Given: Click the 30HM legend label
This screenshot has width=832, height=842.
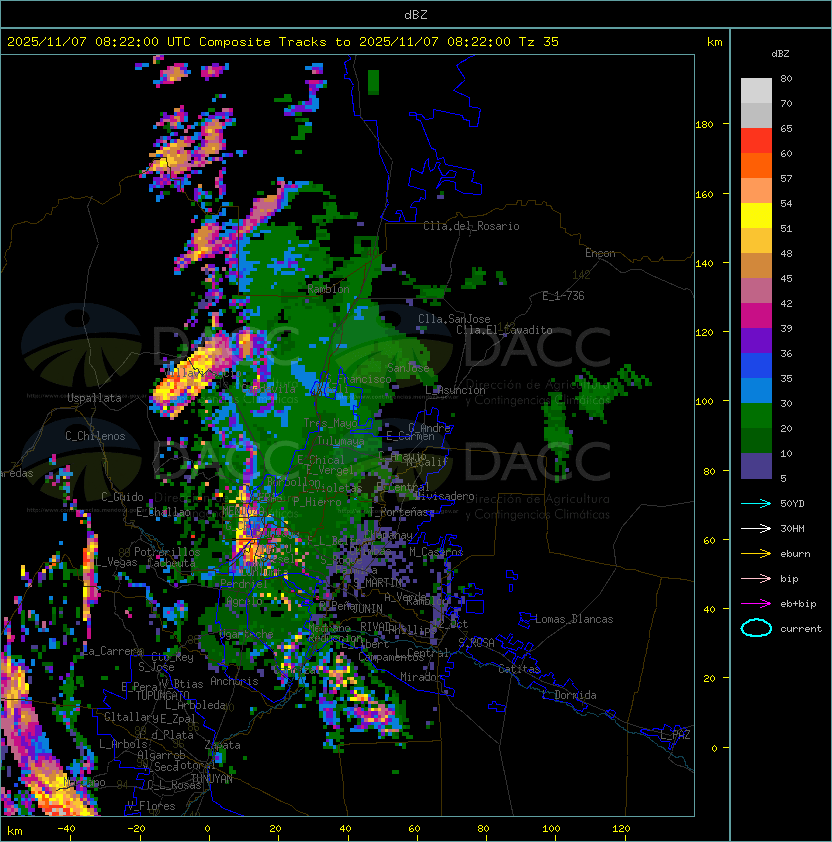Looking at the screenshot, I should click(792, 528).
